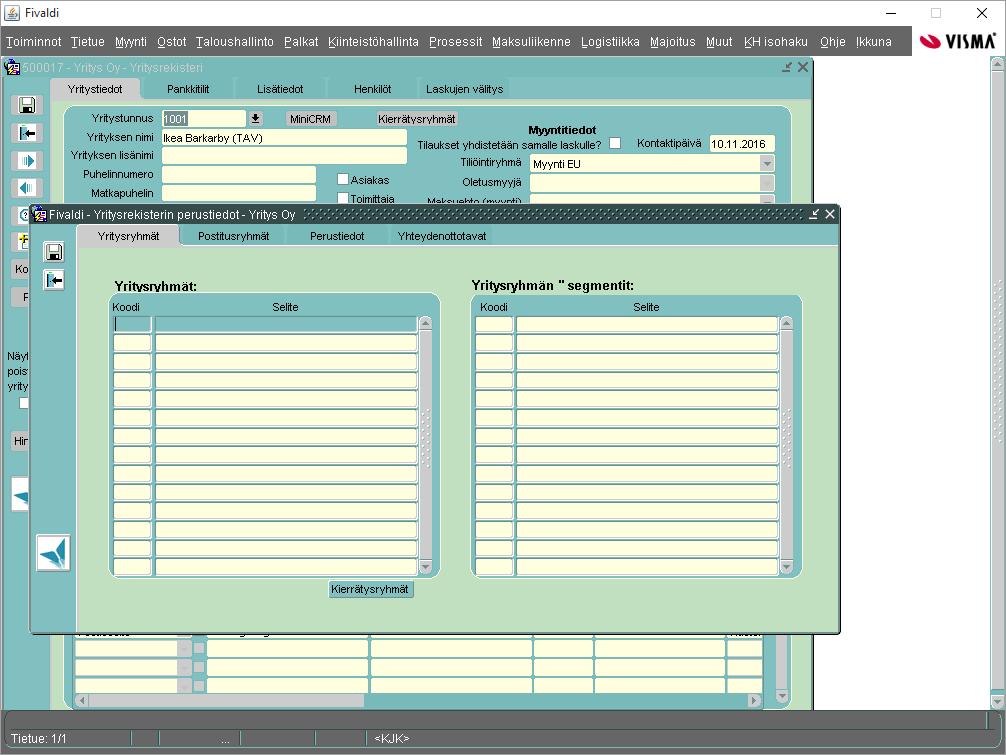This screenshot has height=755, width=1006.
Task: Open Ikkuna menu
Action: (874, 42)
